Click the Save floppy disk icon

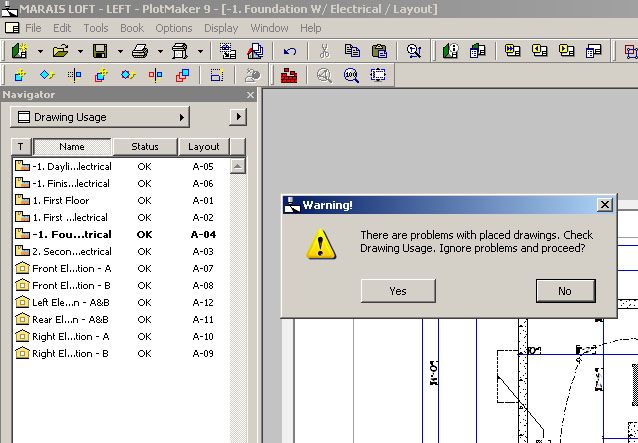[100, 51]
